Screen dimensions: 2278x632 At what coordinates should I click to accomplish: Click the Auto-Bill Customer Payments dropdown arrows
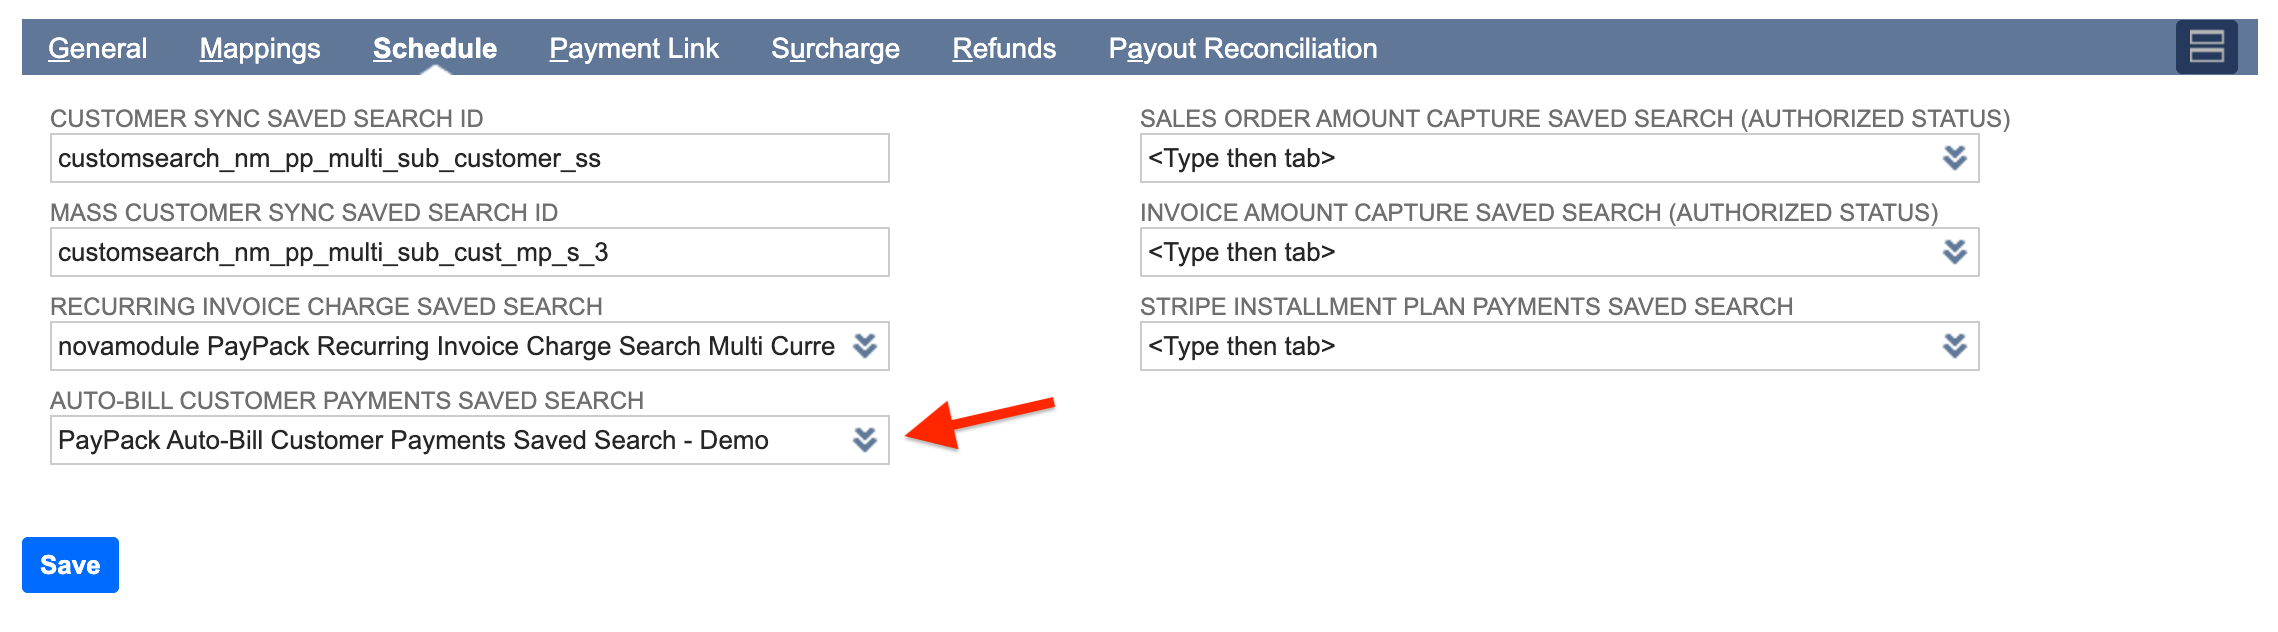coord(866,439)
